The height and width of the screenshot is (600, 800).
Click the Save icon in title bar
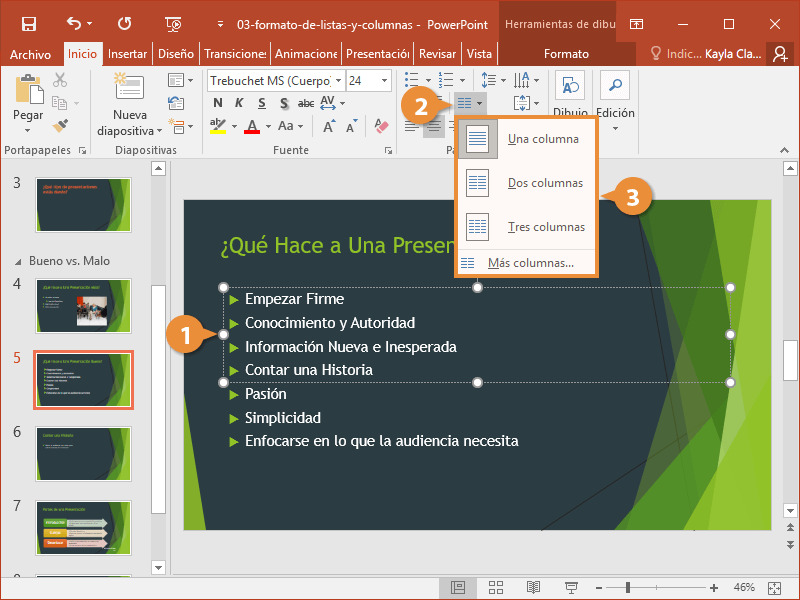pos(29,23)
